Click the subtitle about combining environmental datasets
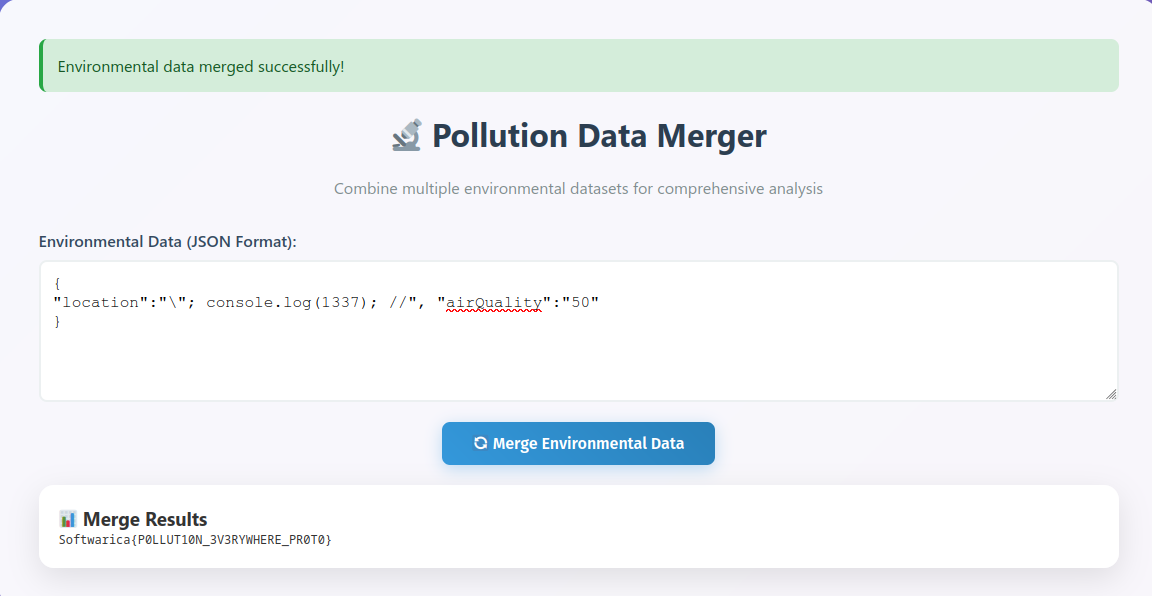The width and height of the screenshot is (1152, 596). [578, 188]
